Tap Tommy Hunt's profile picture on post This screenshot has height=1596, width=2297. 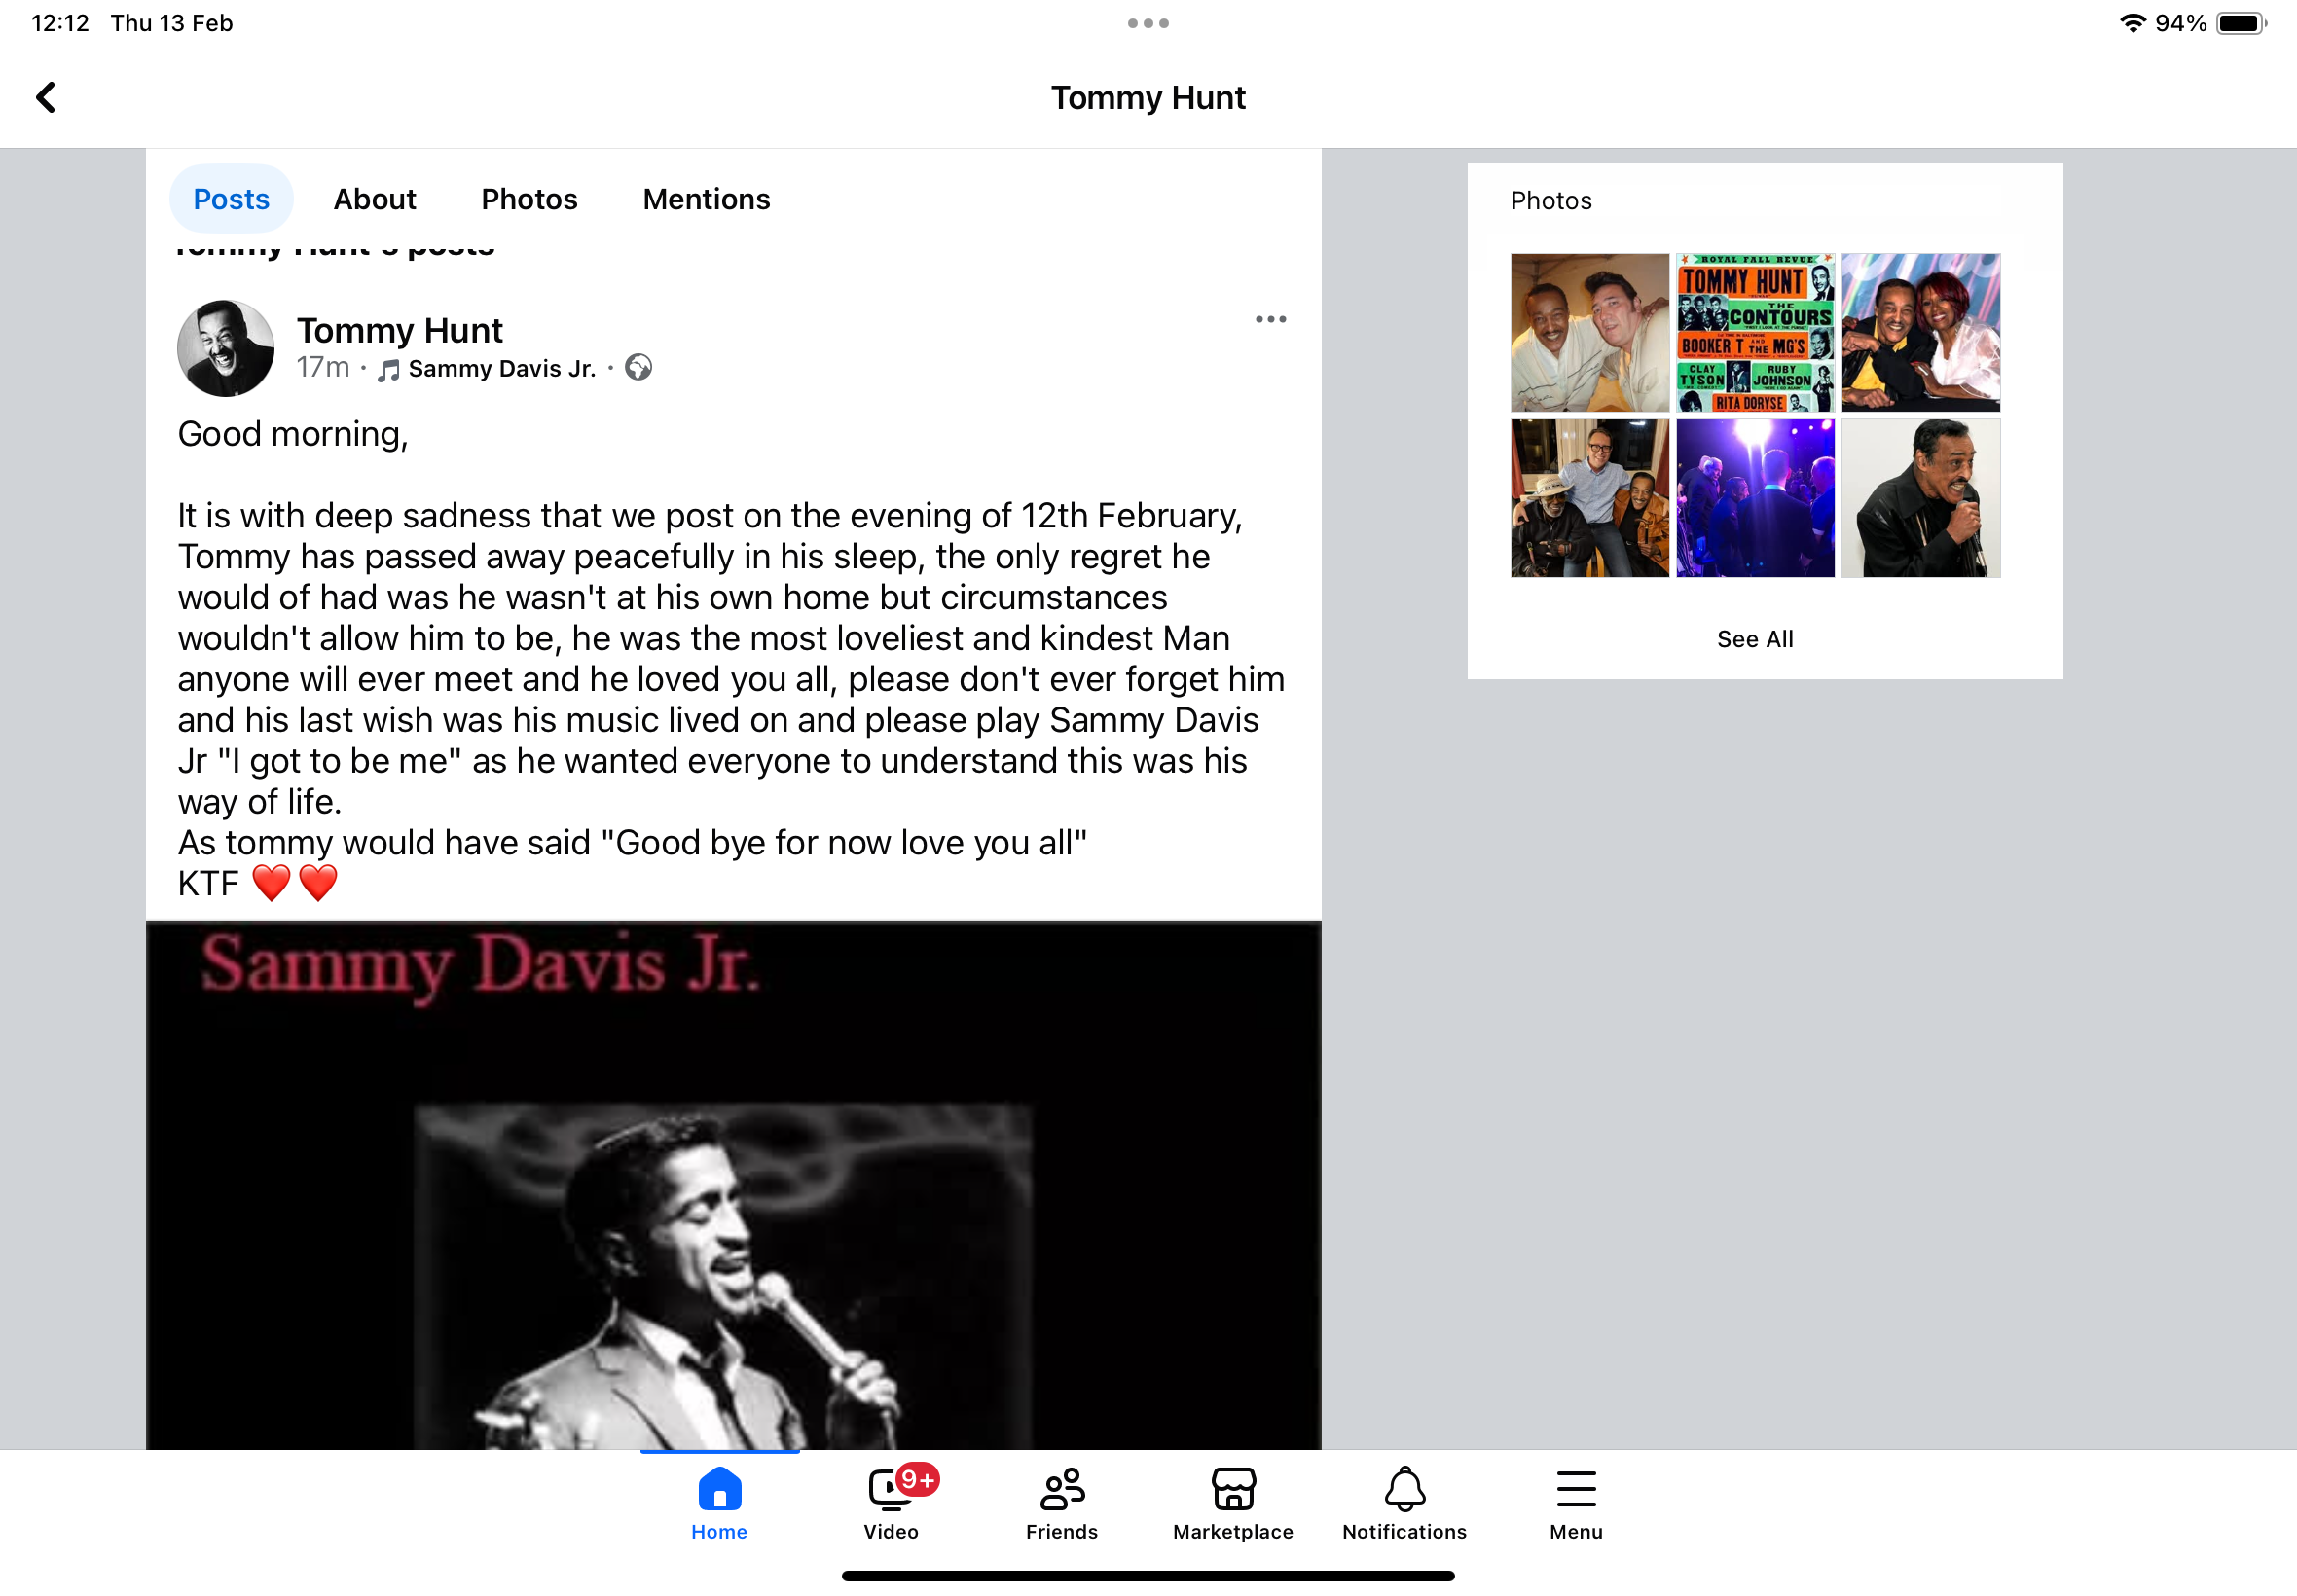pyautogui.click(x=226, y=348)
